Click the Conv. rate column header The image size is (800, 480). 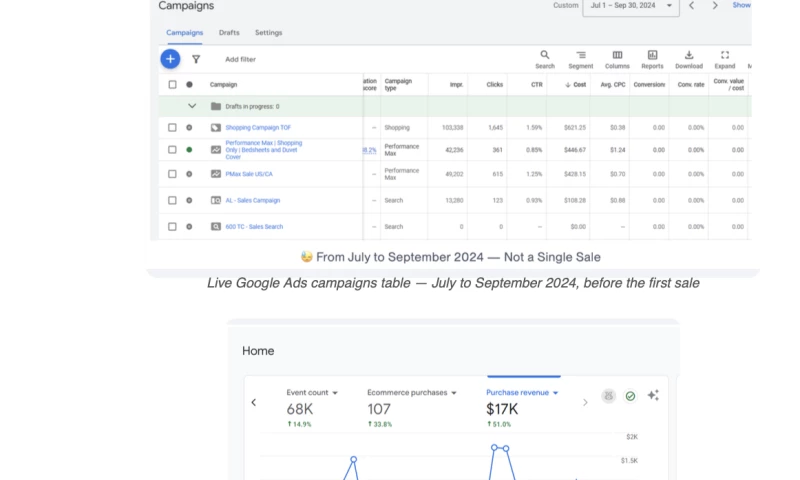coord(691,85)
